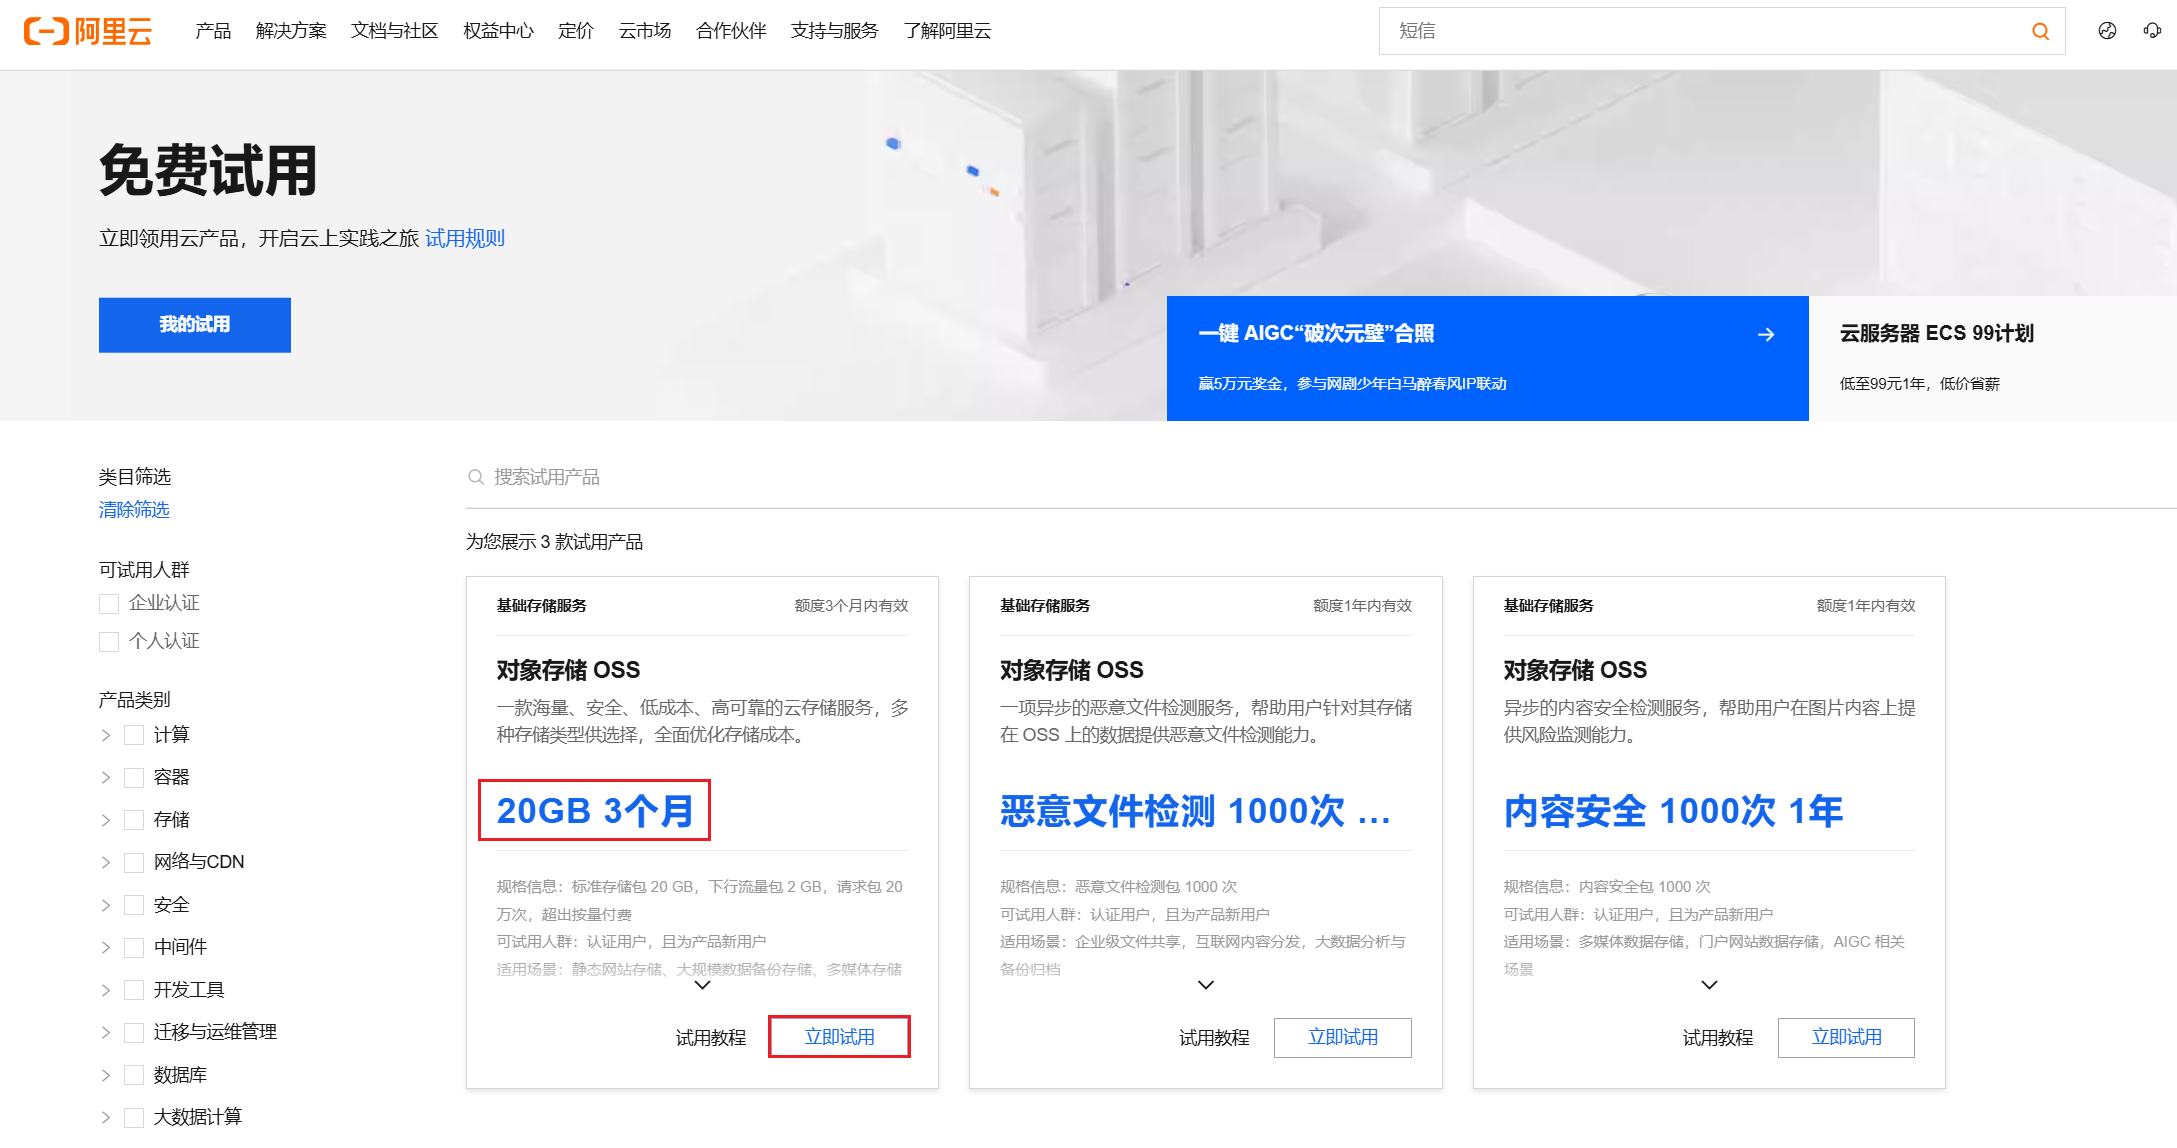Expand the 中间件 category arrow

point(106,947)
